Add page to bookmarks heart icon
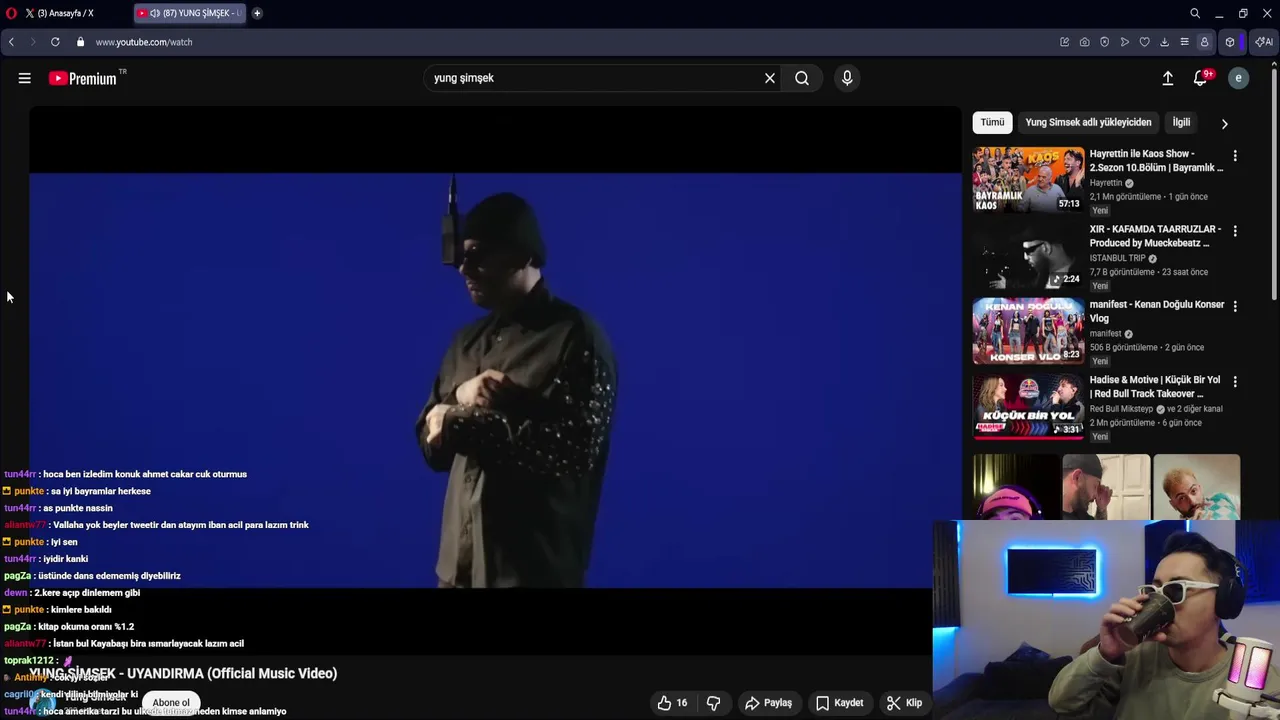Viewport: 1280px width, 720px height. tap(1144, 42)
